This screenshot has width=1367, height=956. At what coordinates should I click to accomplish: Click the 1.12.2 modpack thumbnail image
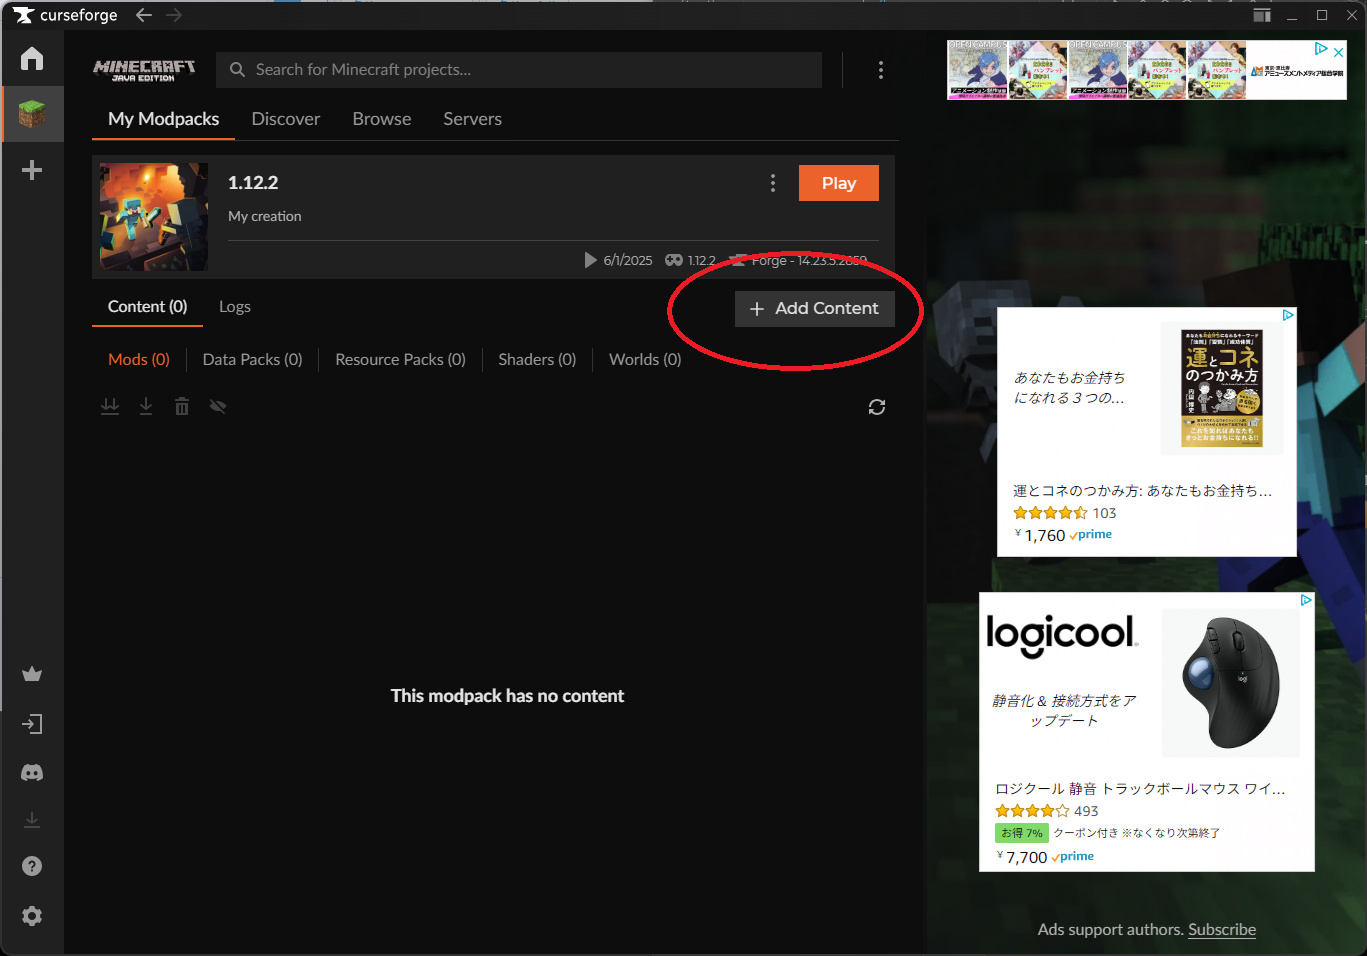coord(154,217)
